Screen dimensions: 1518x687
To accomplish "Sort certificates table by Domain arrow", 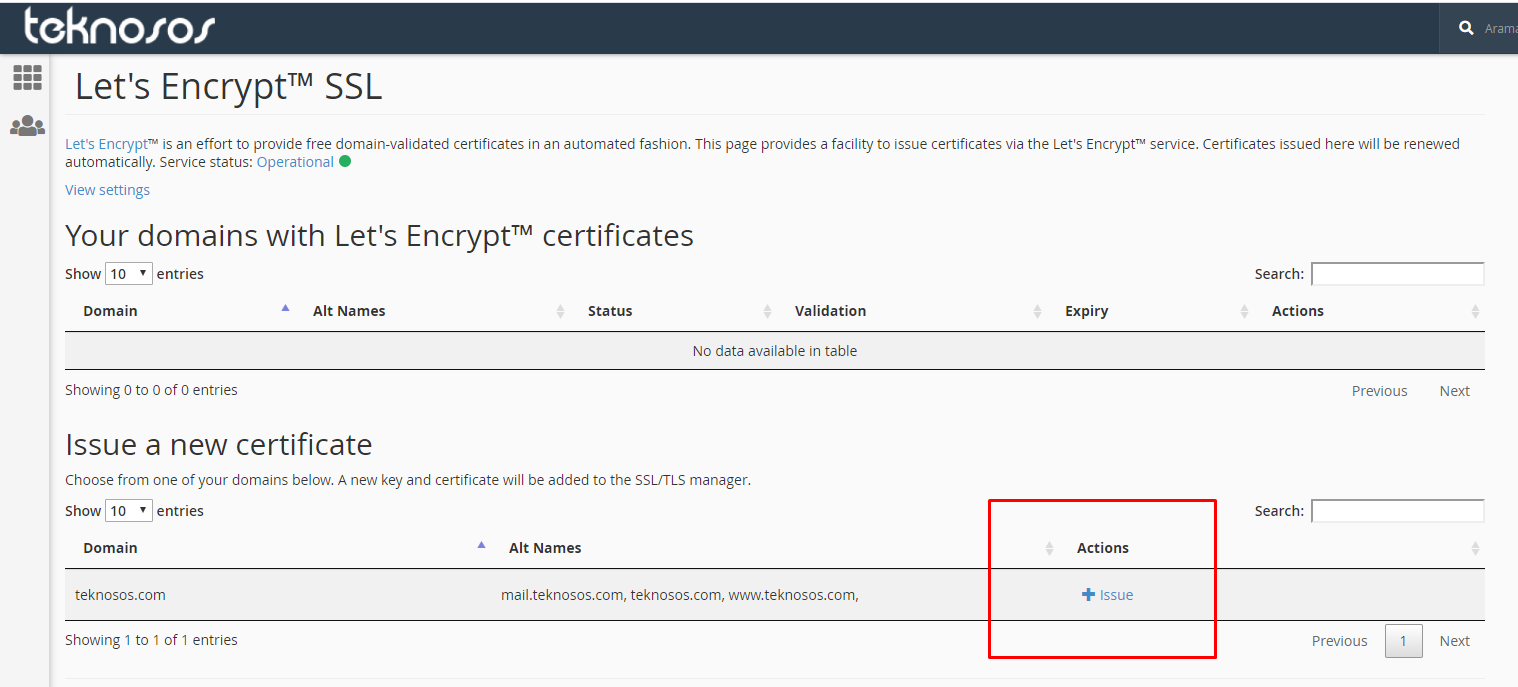I will (286, 309).
